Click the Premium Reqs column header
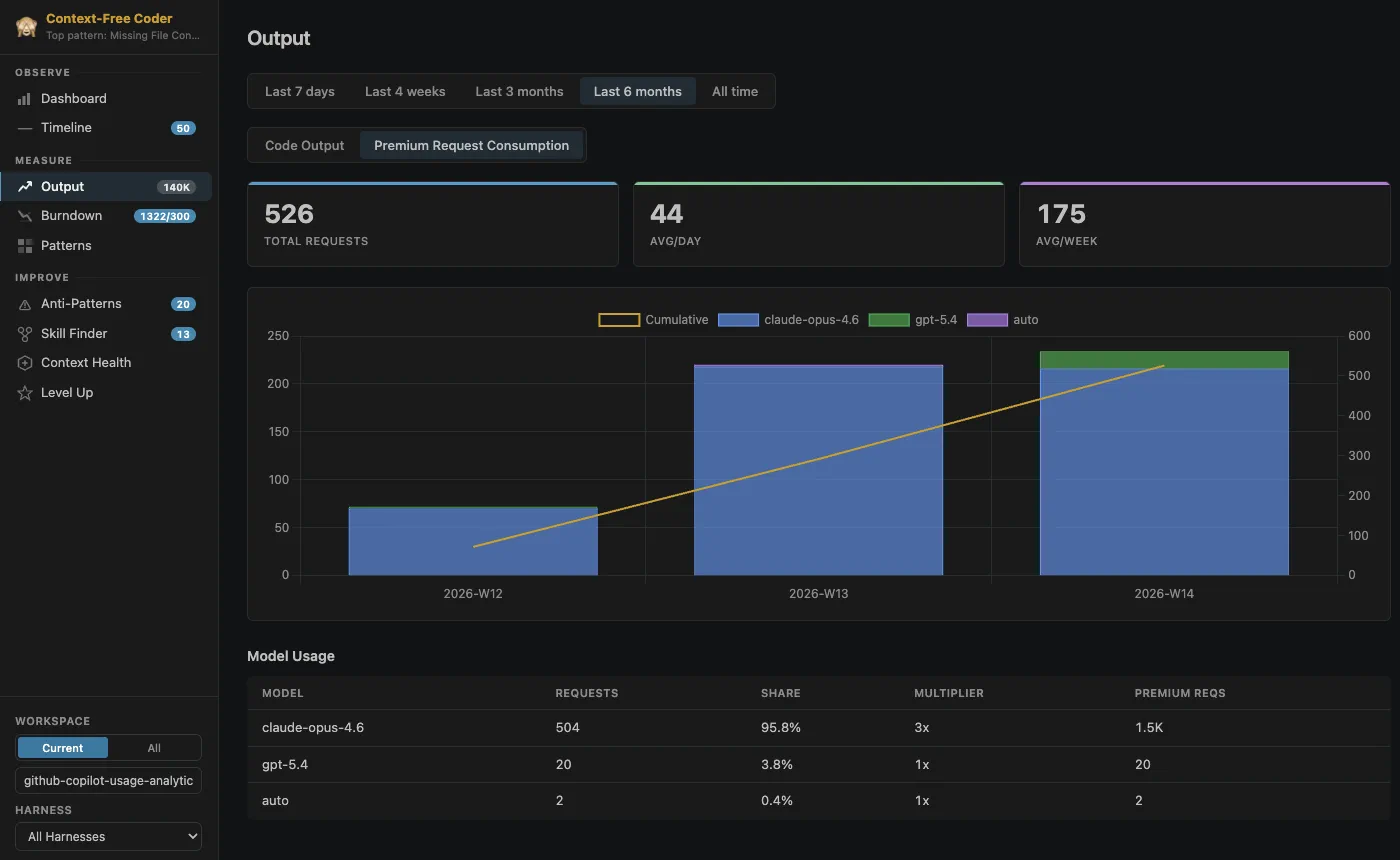Image resolution: width=1400 pixels, height=860 pixels. [x=1180, y=693]
